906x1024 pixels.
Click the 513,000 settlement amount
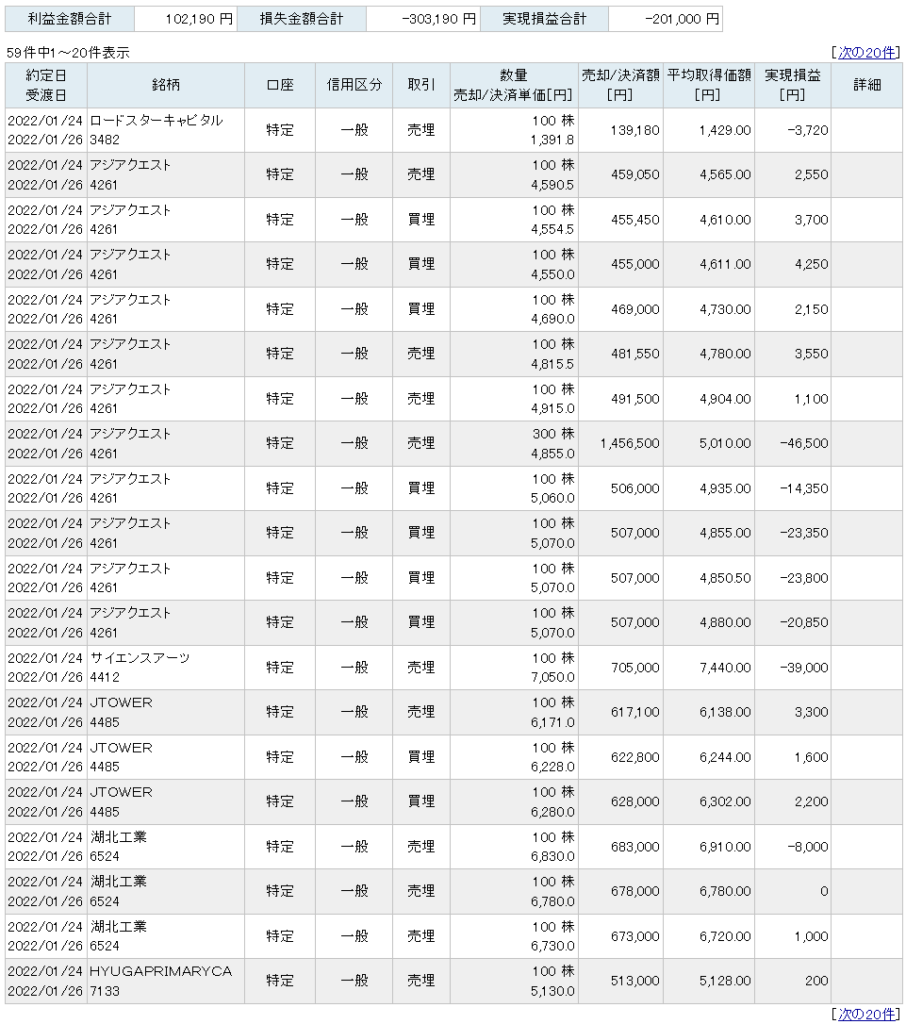click(635, 981)
